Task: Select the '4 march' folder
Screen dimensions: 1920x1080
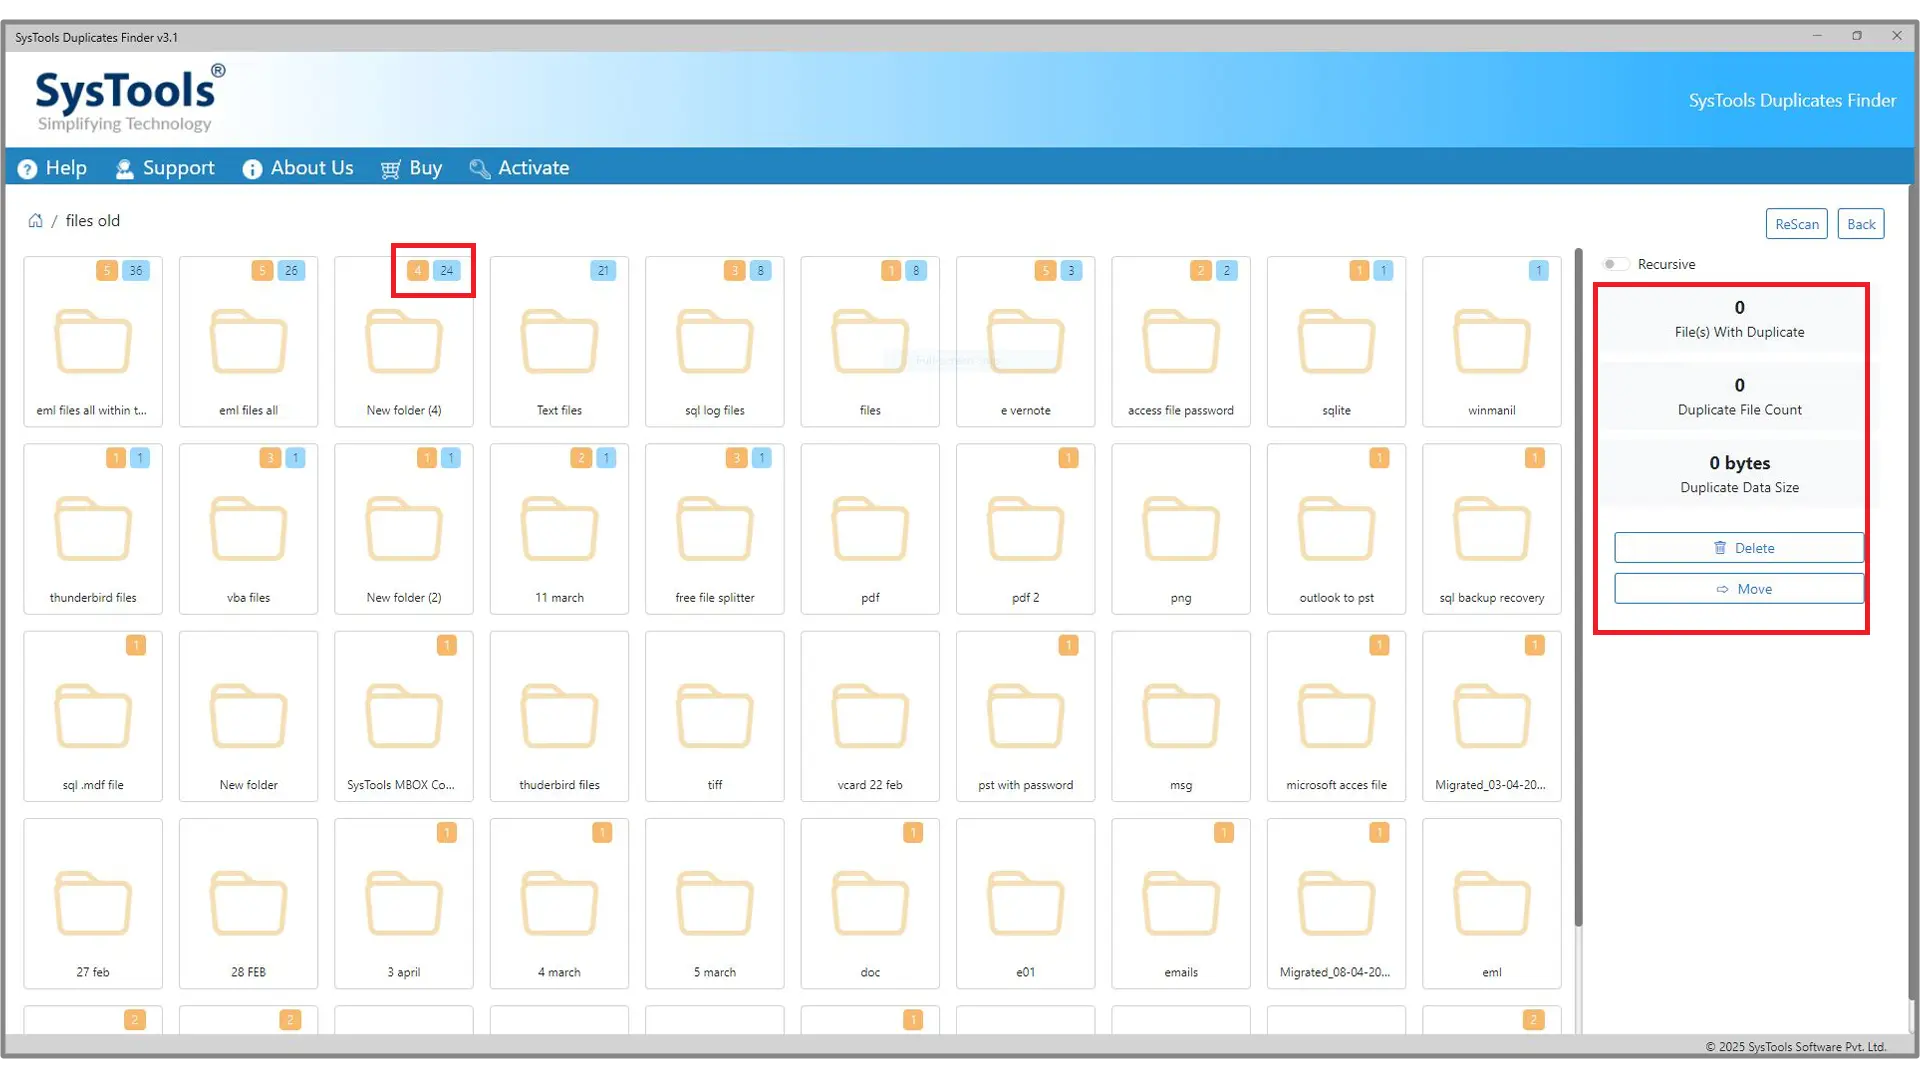Action: click(x=559, y=903)
